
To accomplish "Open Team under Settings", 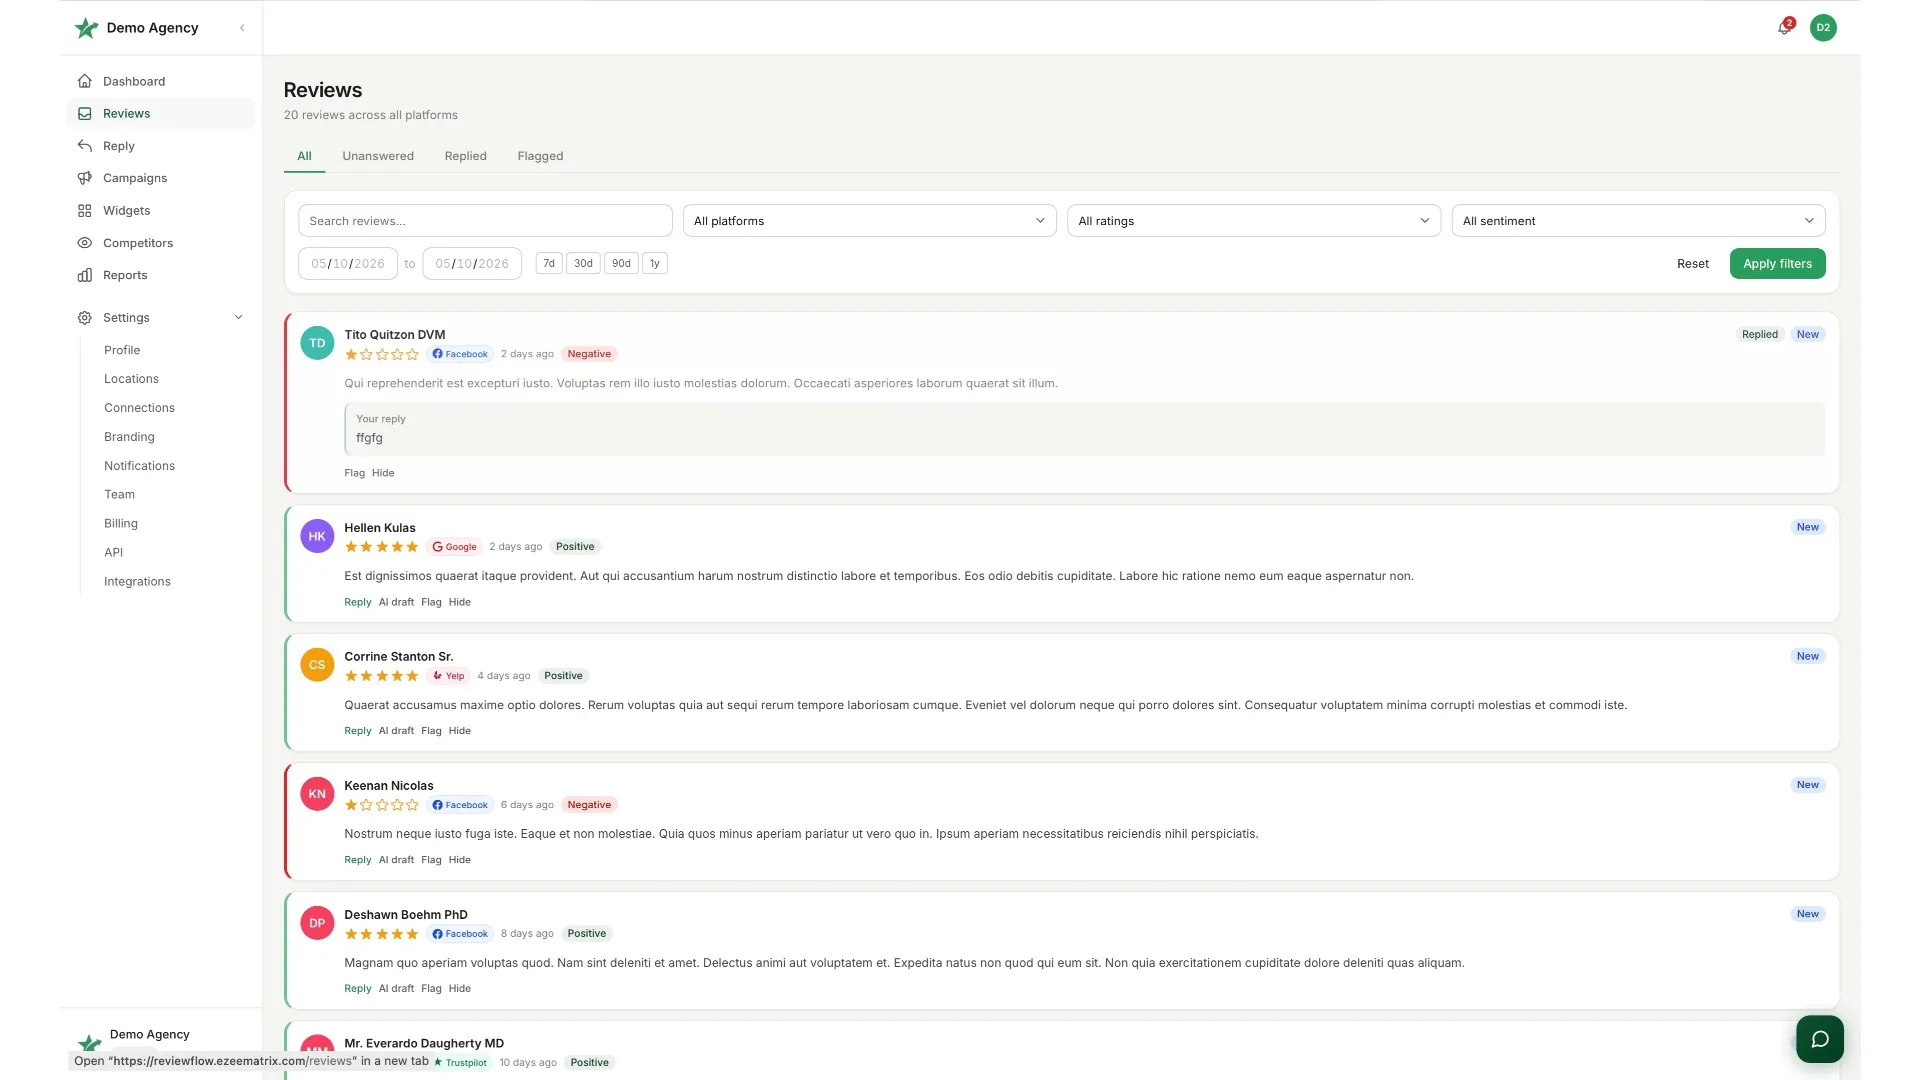I will 119,495.
